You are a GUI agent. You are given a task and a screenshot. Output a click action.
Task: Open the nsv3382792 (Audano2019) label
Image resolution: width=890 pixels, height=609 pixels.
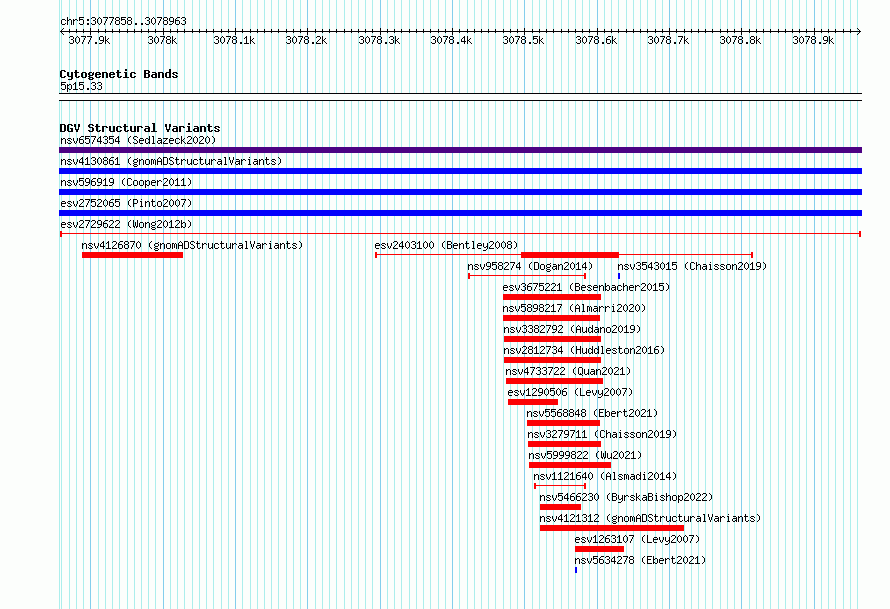tap(572, 329)
